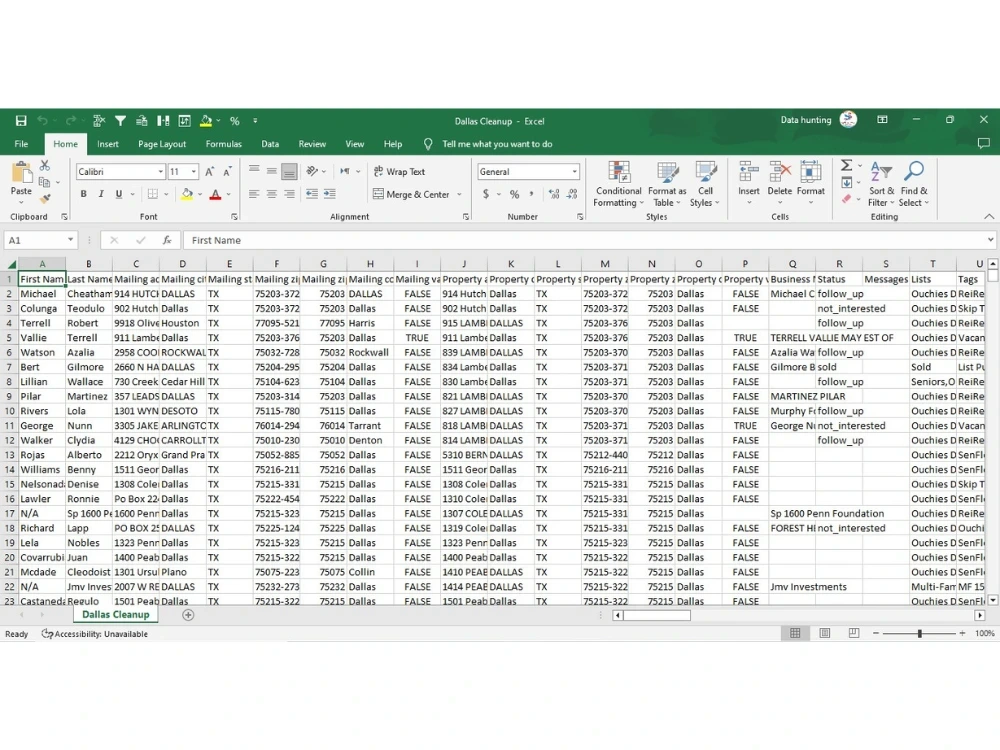Toggle Bottom Align
Viewport: 1000px width, 750px height.
(x=289, y=172)
